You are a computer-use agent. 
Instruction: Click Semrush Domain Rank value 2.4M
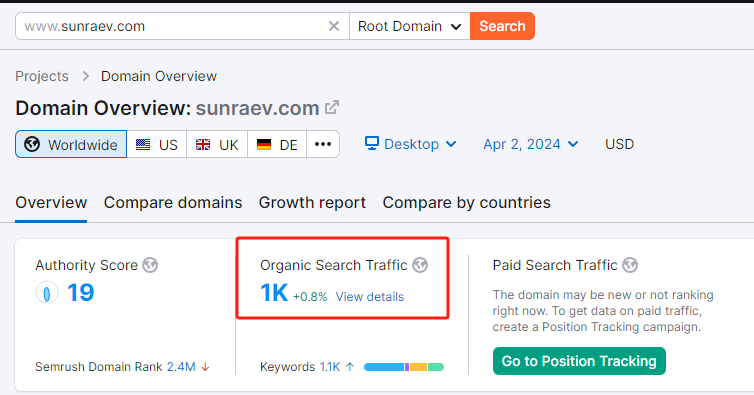[181, 367]
